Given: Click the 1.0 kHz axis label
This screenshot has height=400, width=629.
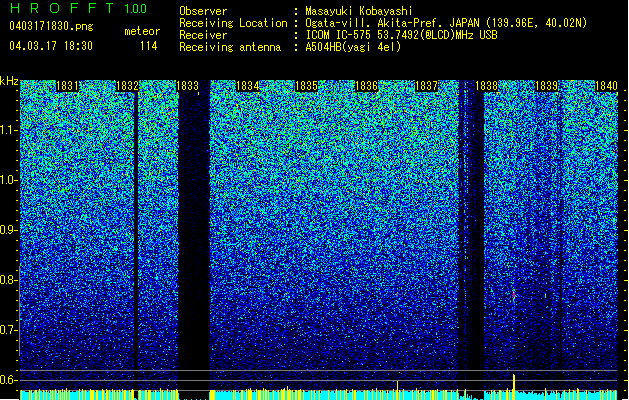Looking at the screenshot, I should [9, 180].
